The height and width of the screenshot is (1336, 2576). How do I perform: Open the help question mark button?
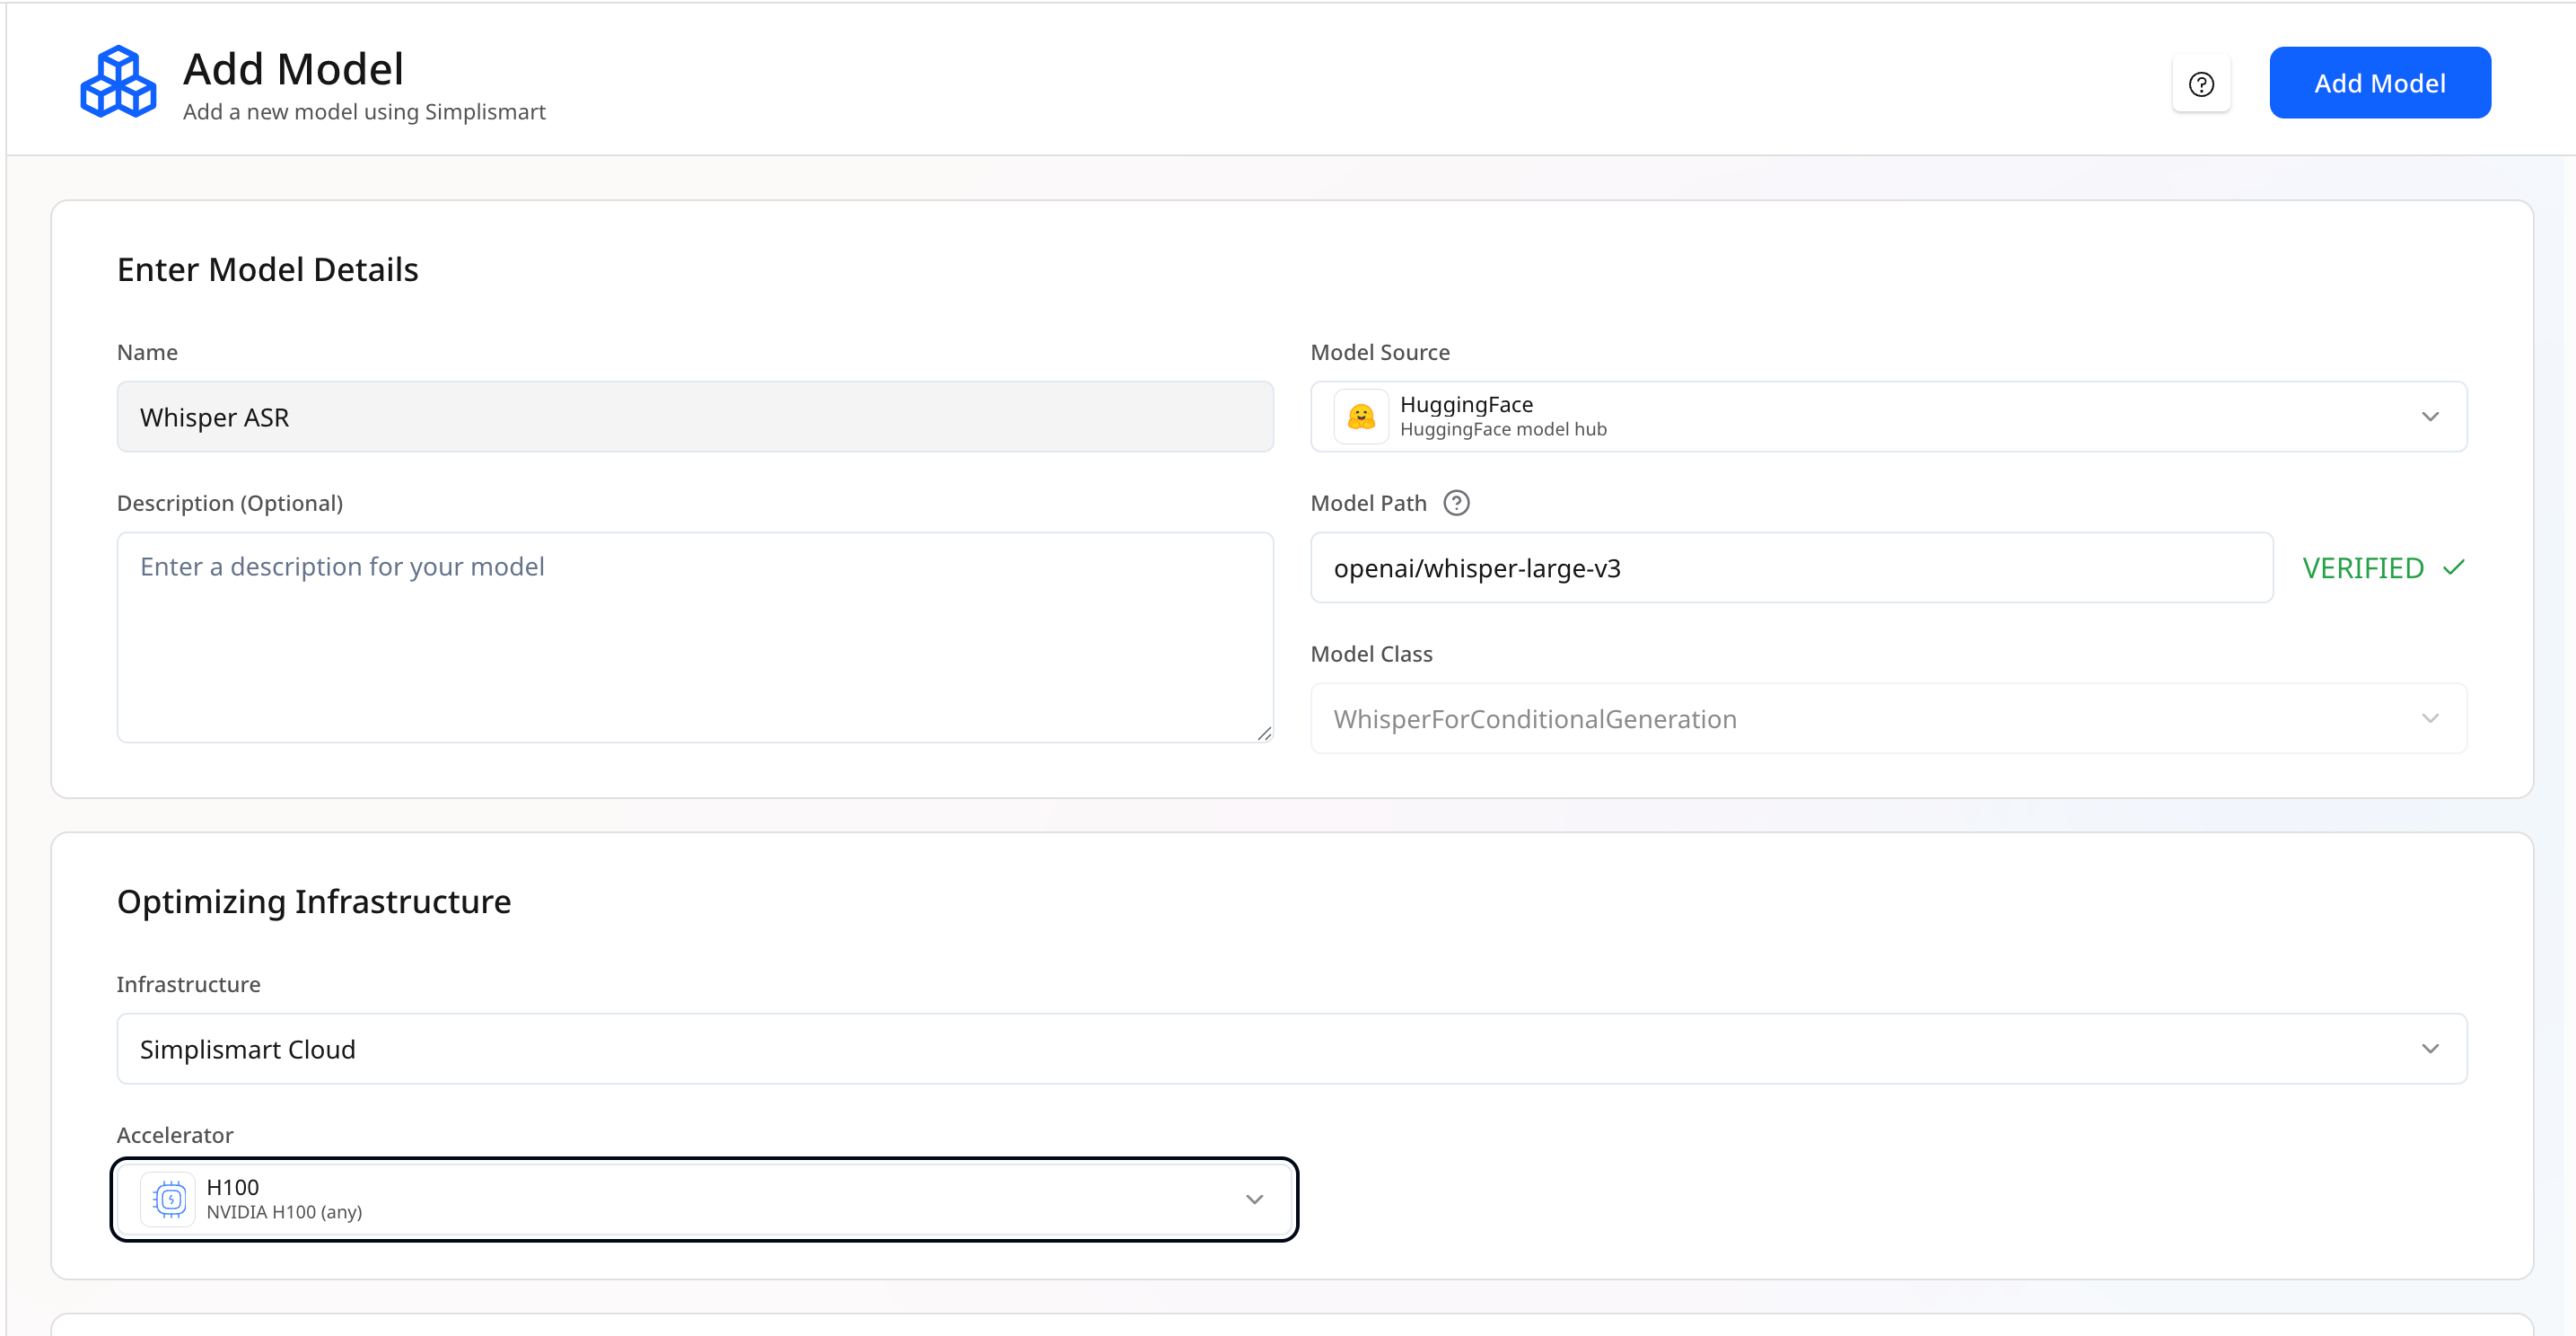pyautogui.click(x=2201, y=84)
